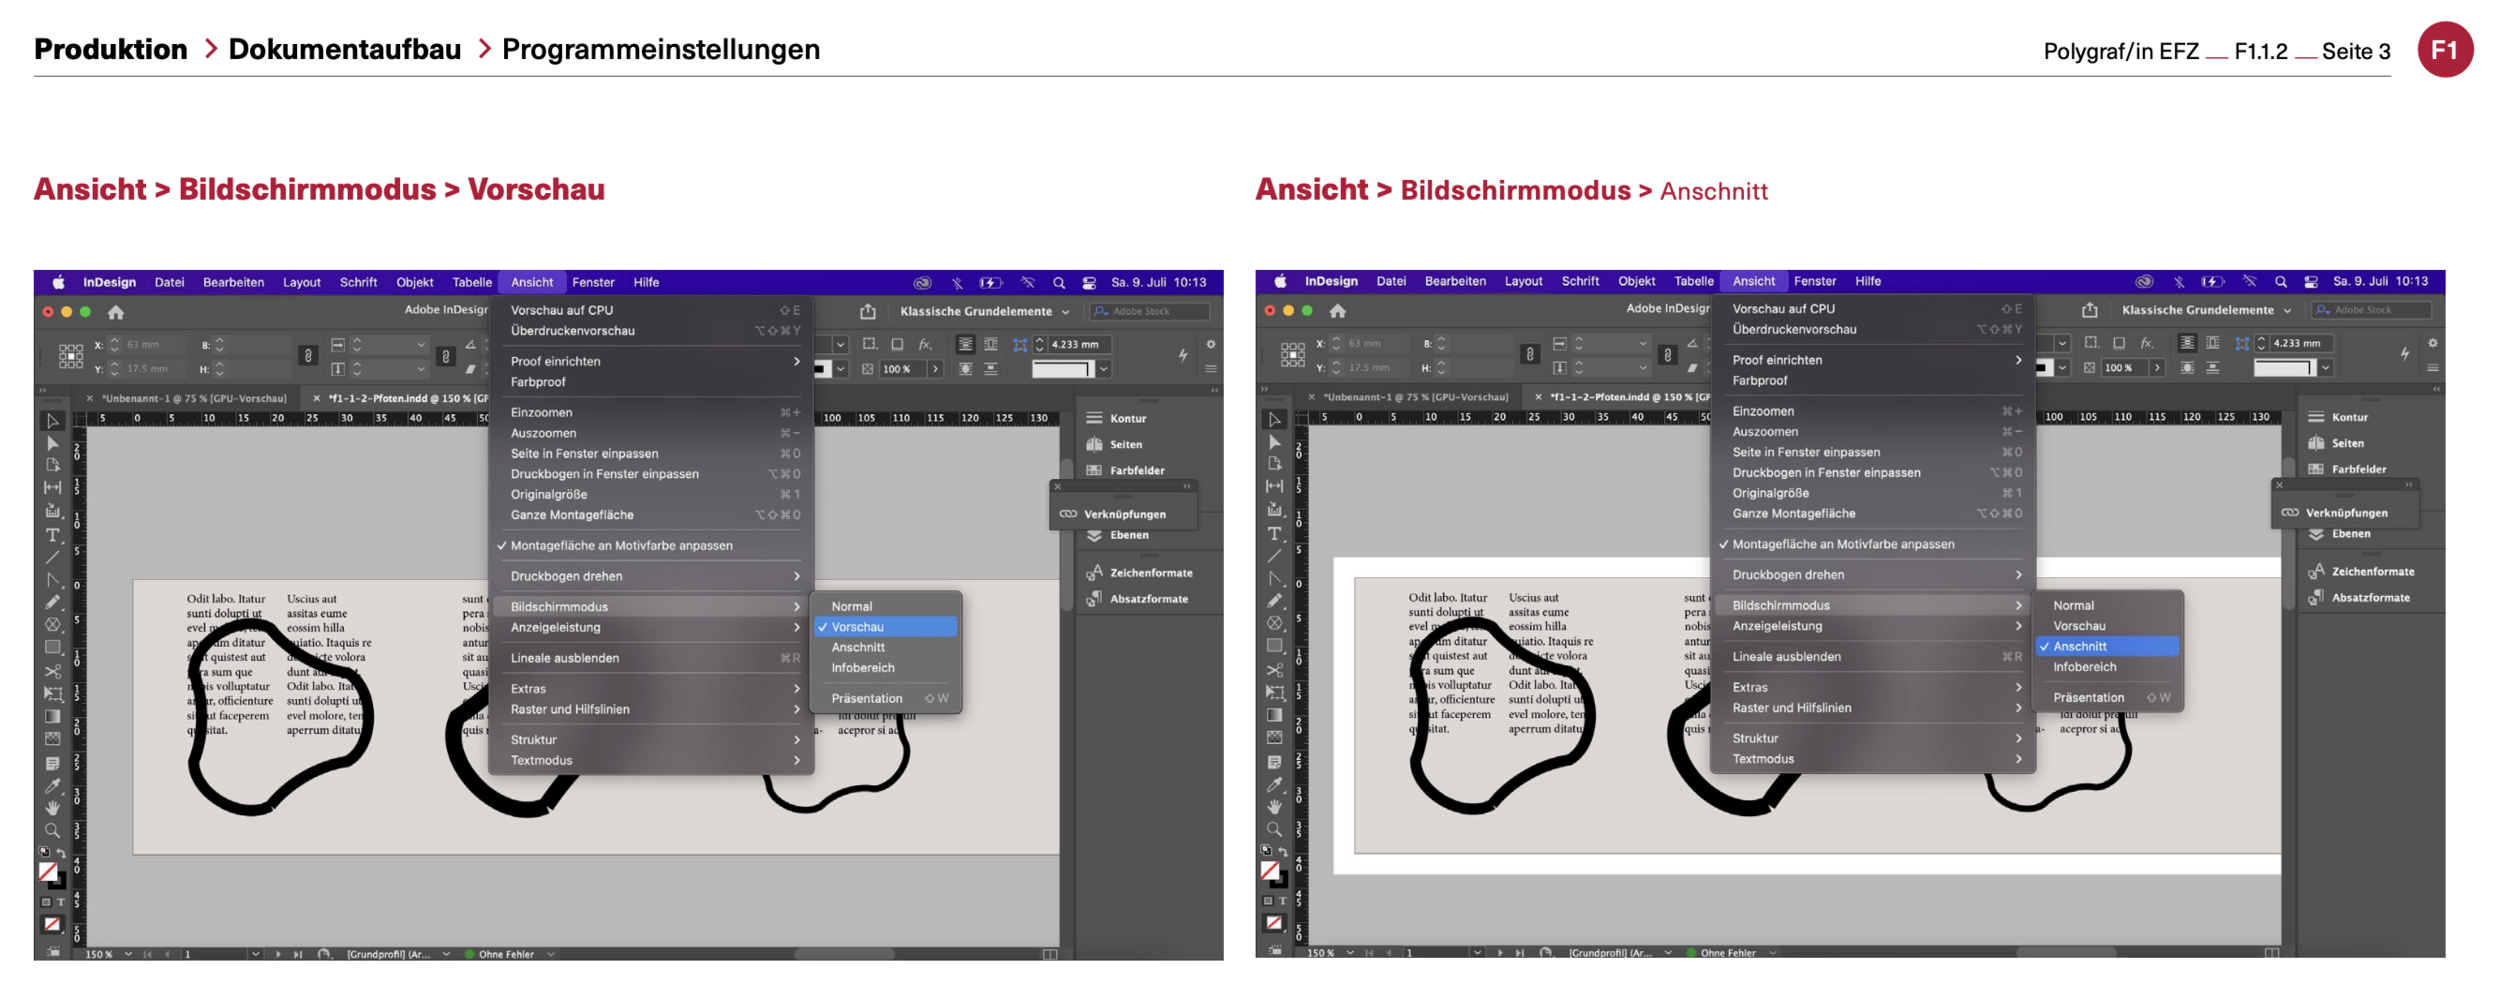Viewport: 2500px width, 999px height.
Task: Pick the Eyedropper tool in left screenshot
Action: (52, 786)
